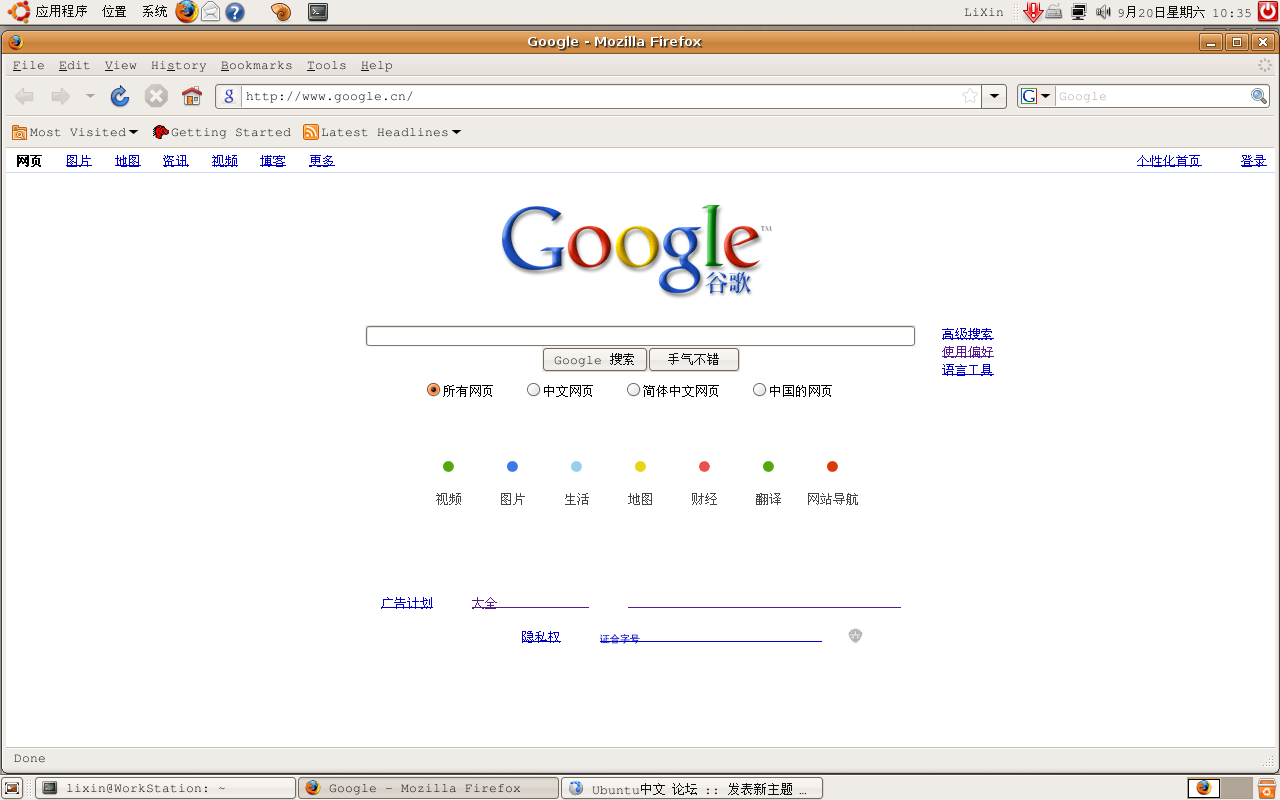1280x800 pixels.
Task: Open the blue Help question mark launcher
Action: [235, 12]
